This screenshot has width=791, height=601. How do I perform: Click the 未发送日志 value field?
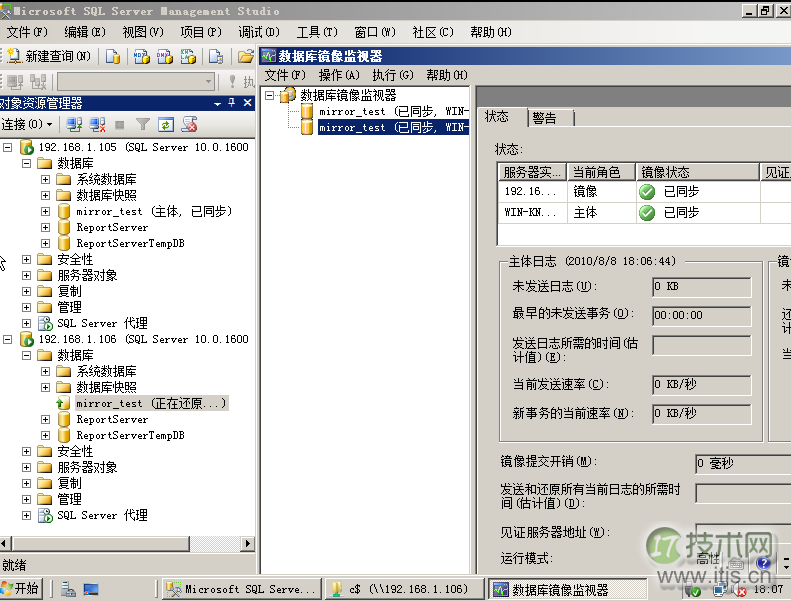(701, 287)
